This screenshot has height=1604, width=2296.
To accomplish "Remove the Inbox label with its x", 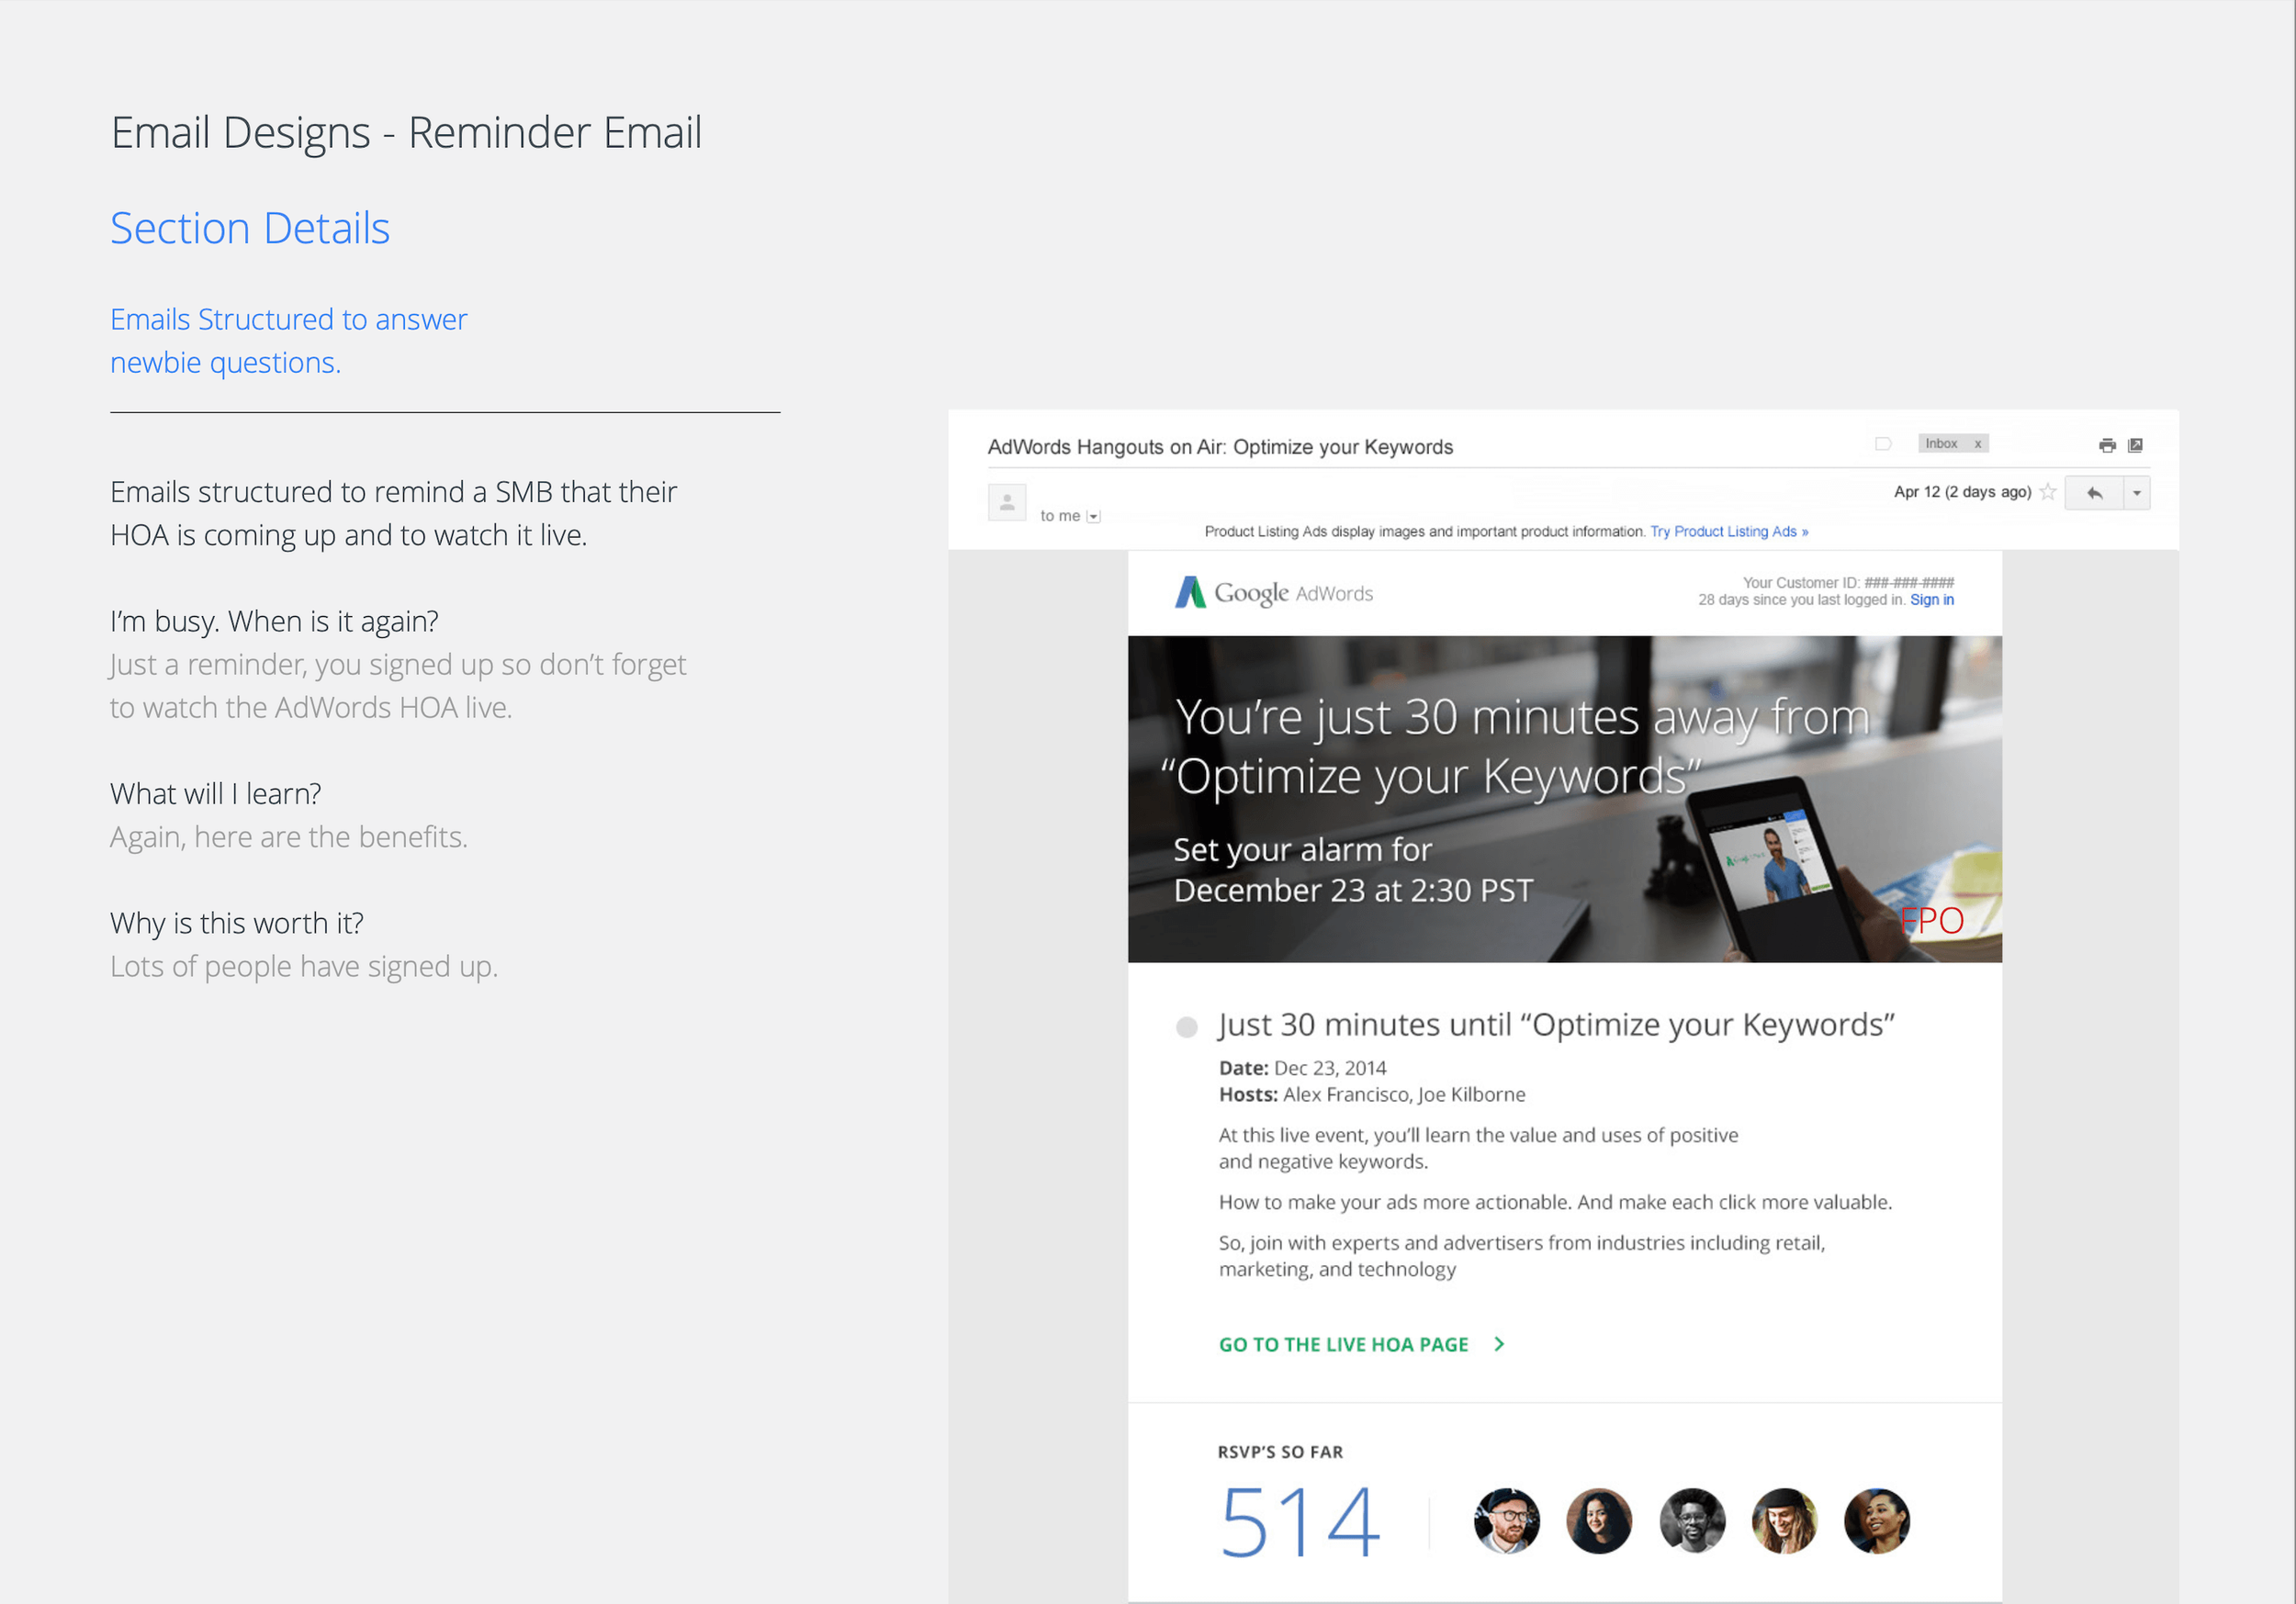I will click(1977, 444).
